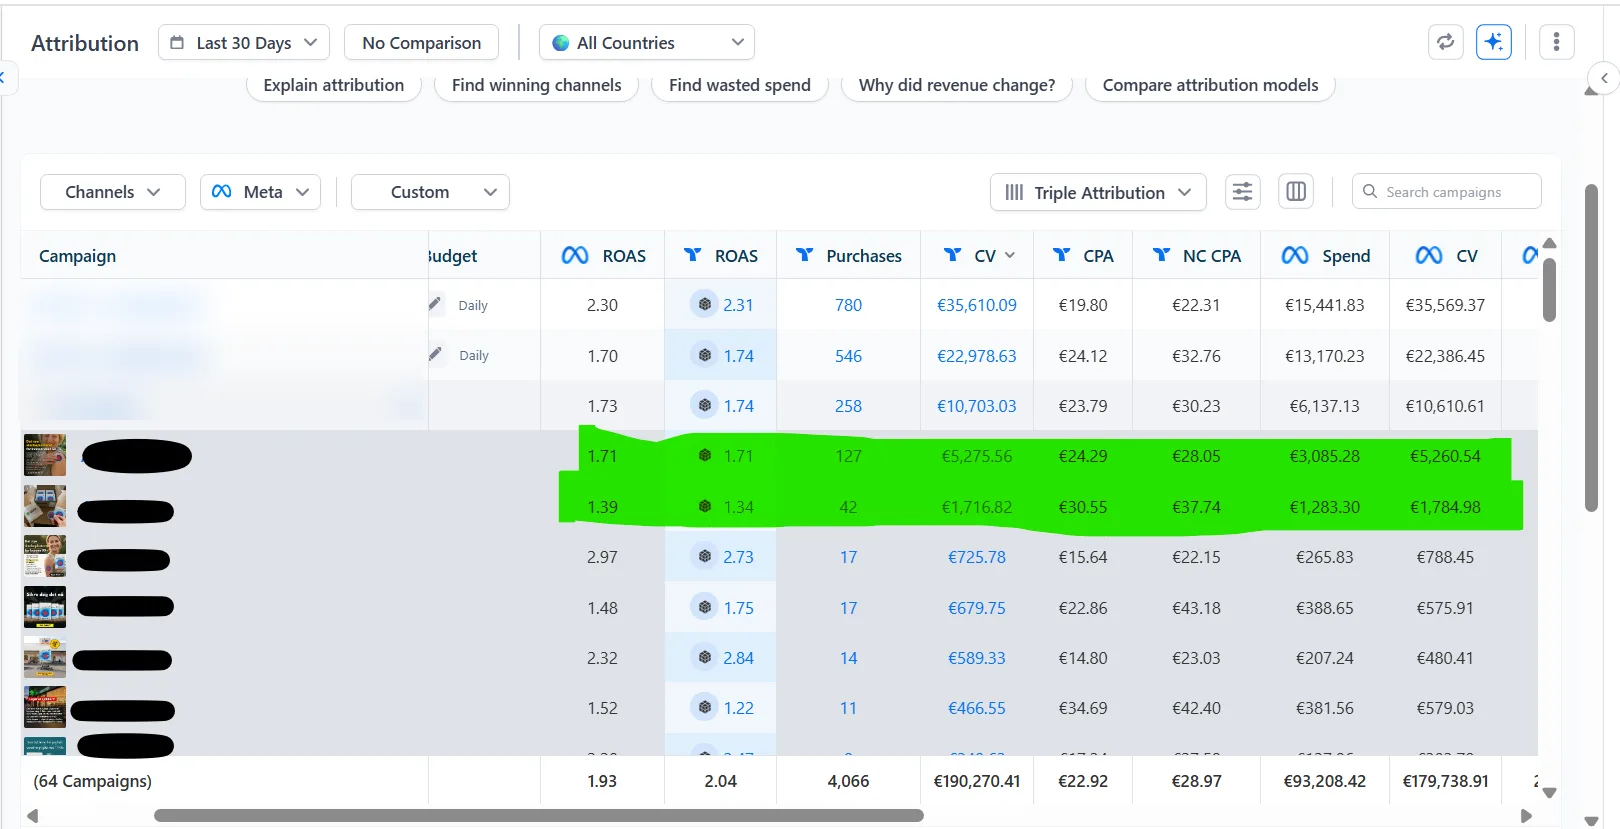The width and height of the screenshot is (1620, 829).
Task: Click the 2.73 ROAS value
Action: 738,557
